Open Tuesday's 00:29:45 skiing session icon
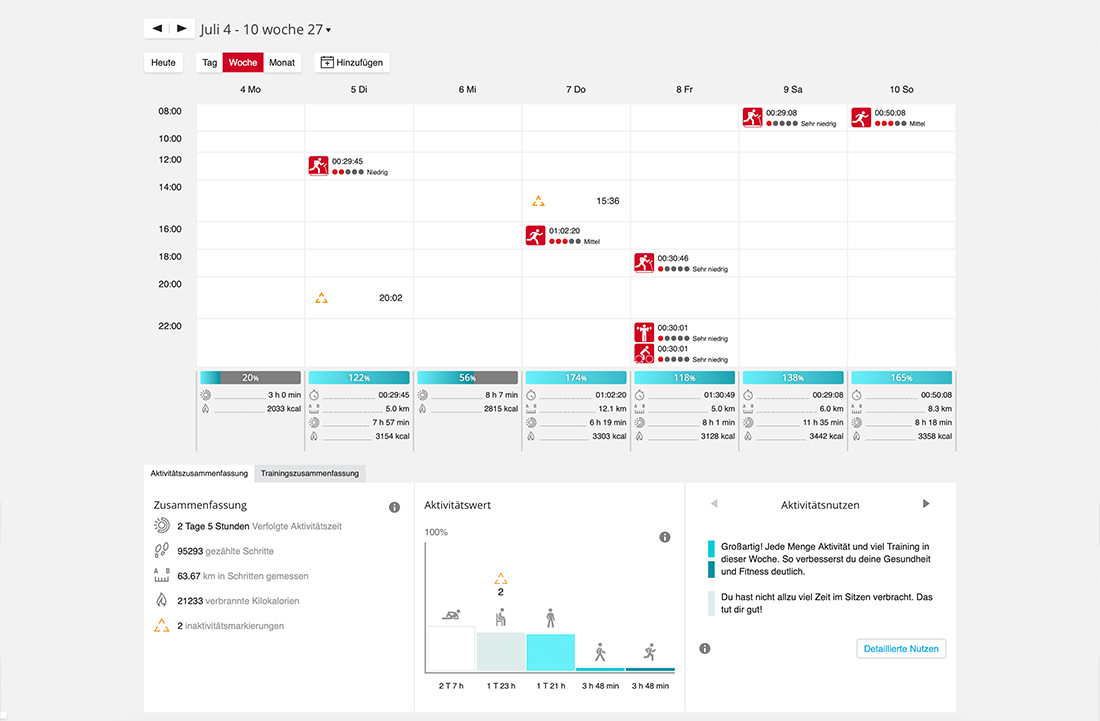Viewport: 1100px width, 721px height. tap(318, 166)
